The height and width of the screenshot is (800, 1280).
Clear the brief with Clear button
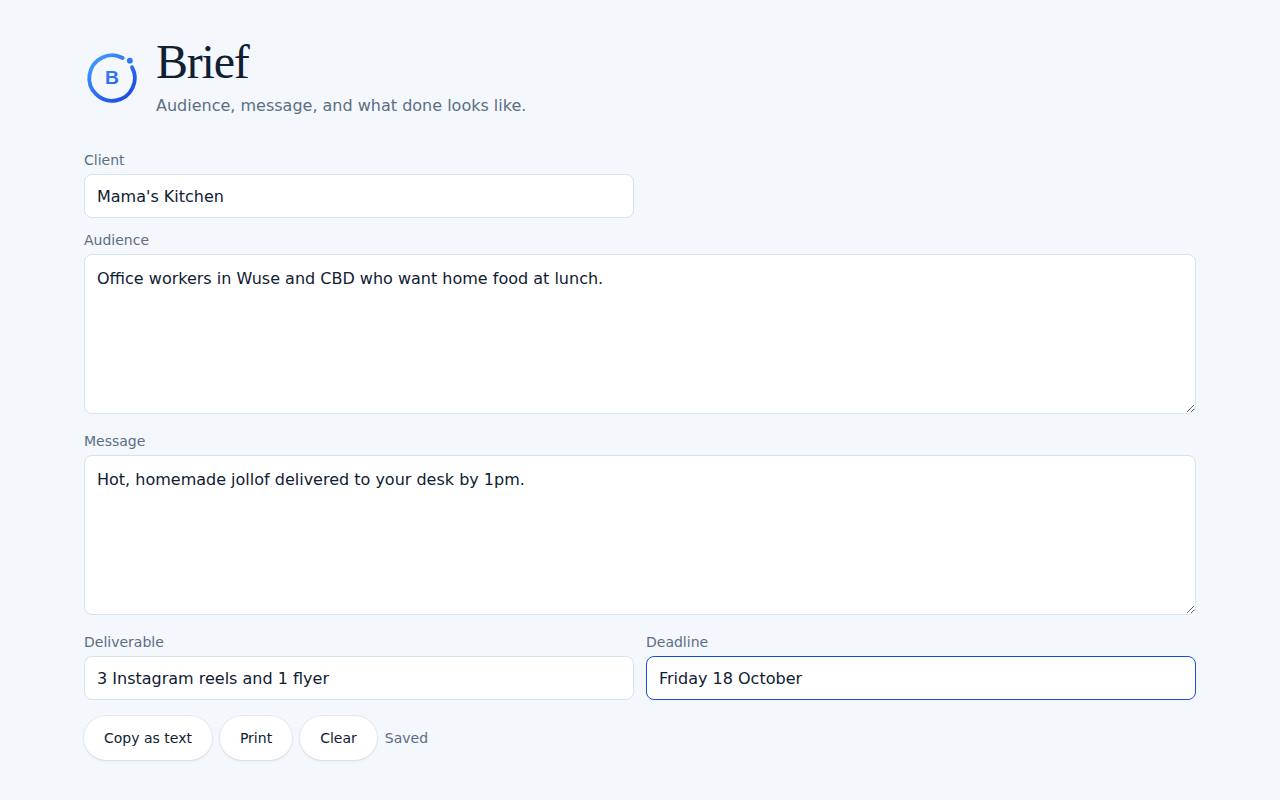(x=338, y=738)
